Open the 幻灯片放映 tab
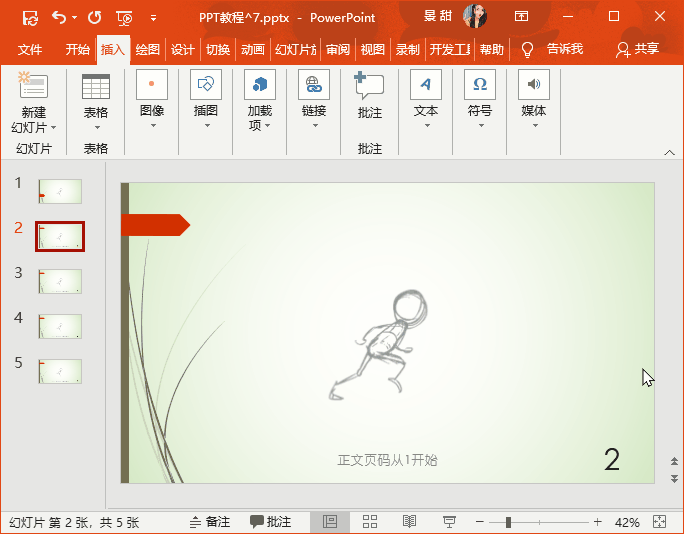 point(296,50)
